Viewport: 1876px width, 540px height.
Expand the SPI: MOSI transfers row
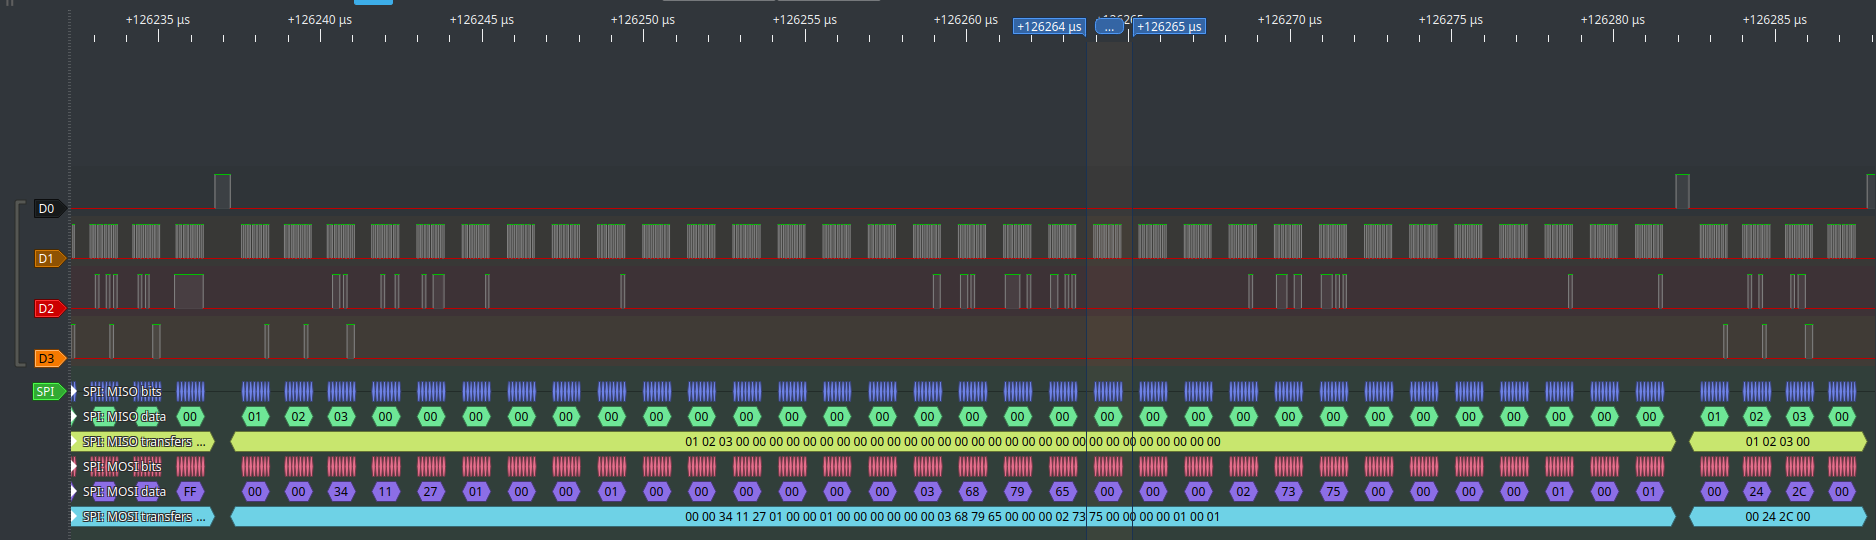(x=74, y=517)
